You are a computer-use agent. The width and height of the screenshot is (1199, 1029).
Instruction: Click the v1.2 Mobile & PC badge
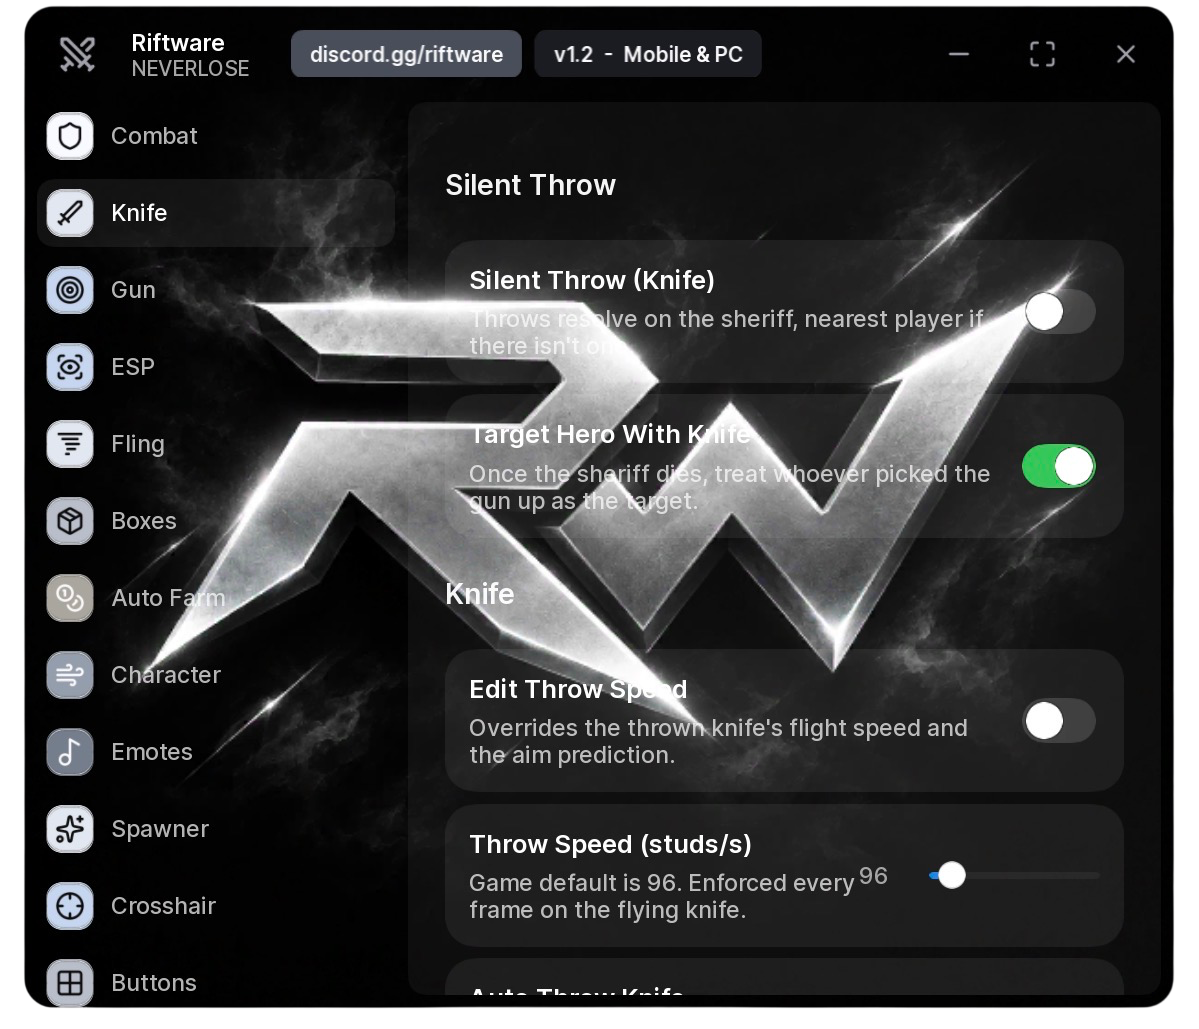tap(648, 54)
